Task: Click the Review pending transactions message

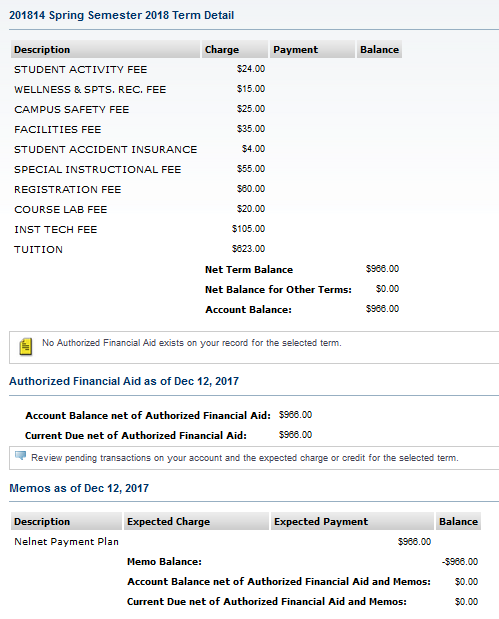Action: tap(245, 458)
